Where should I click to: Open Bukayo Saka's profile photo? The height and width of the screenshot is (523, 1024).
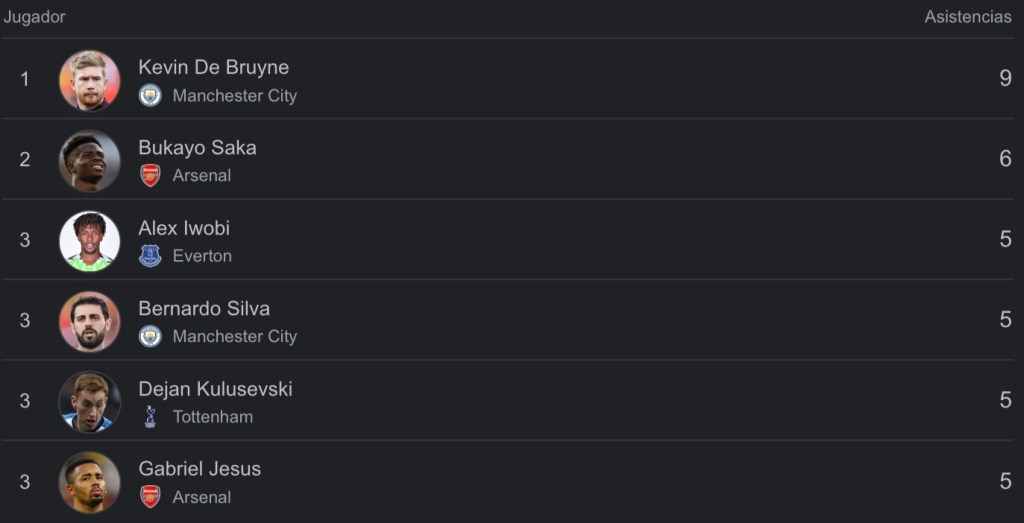pyautogui.click(x=89, y=160)
